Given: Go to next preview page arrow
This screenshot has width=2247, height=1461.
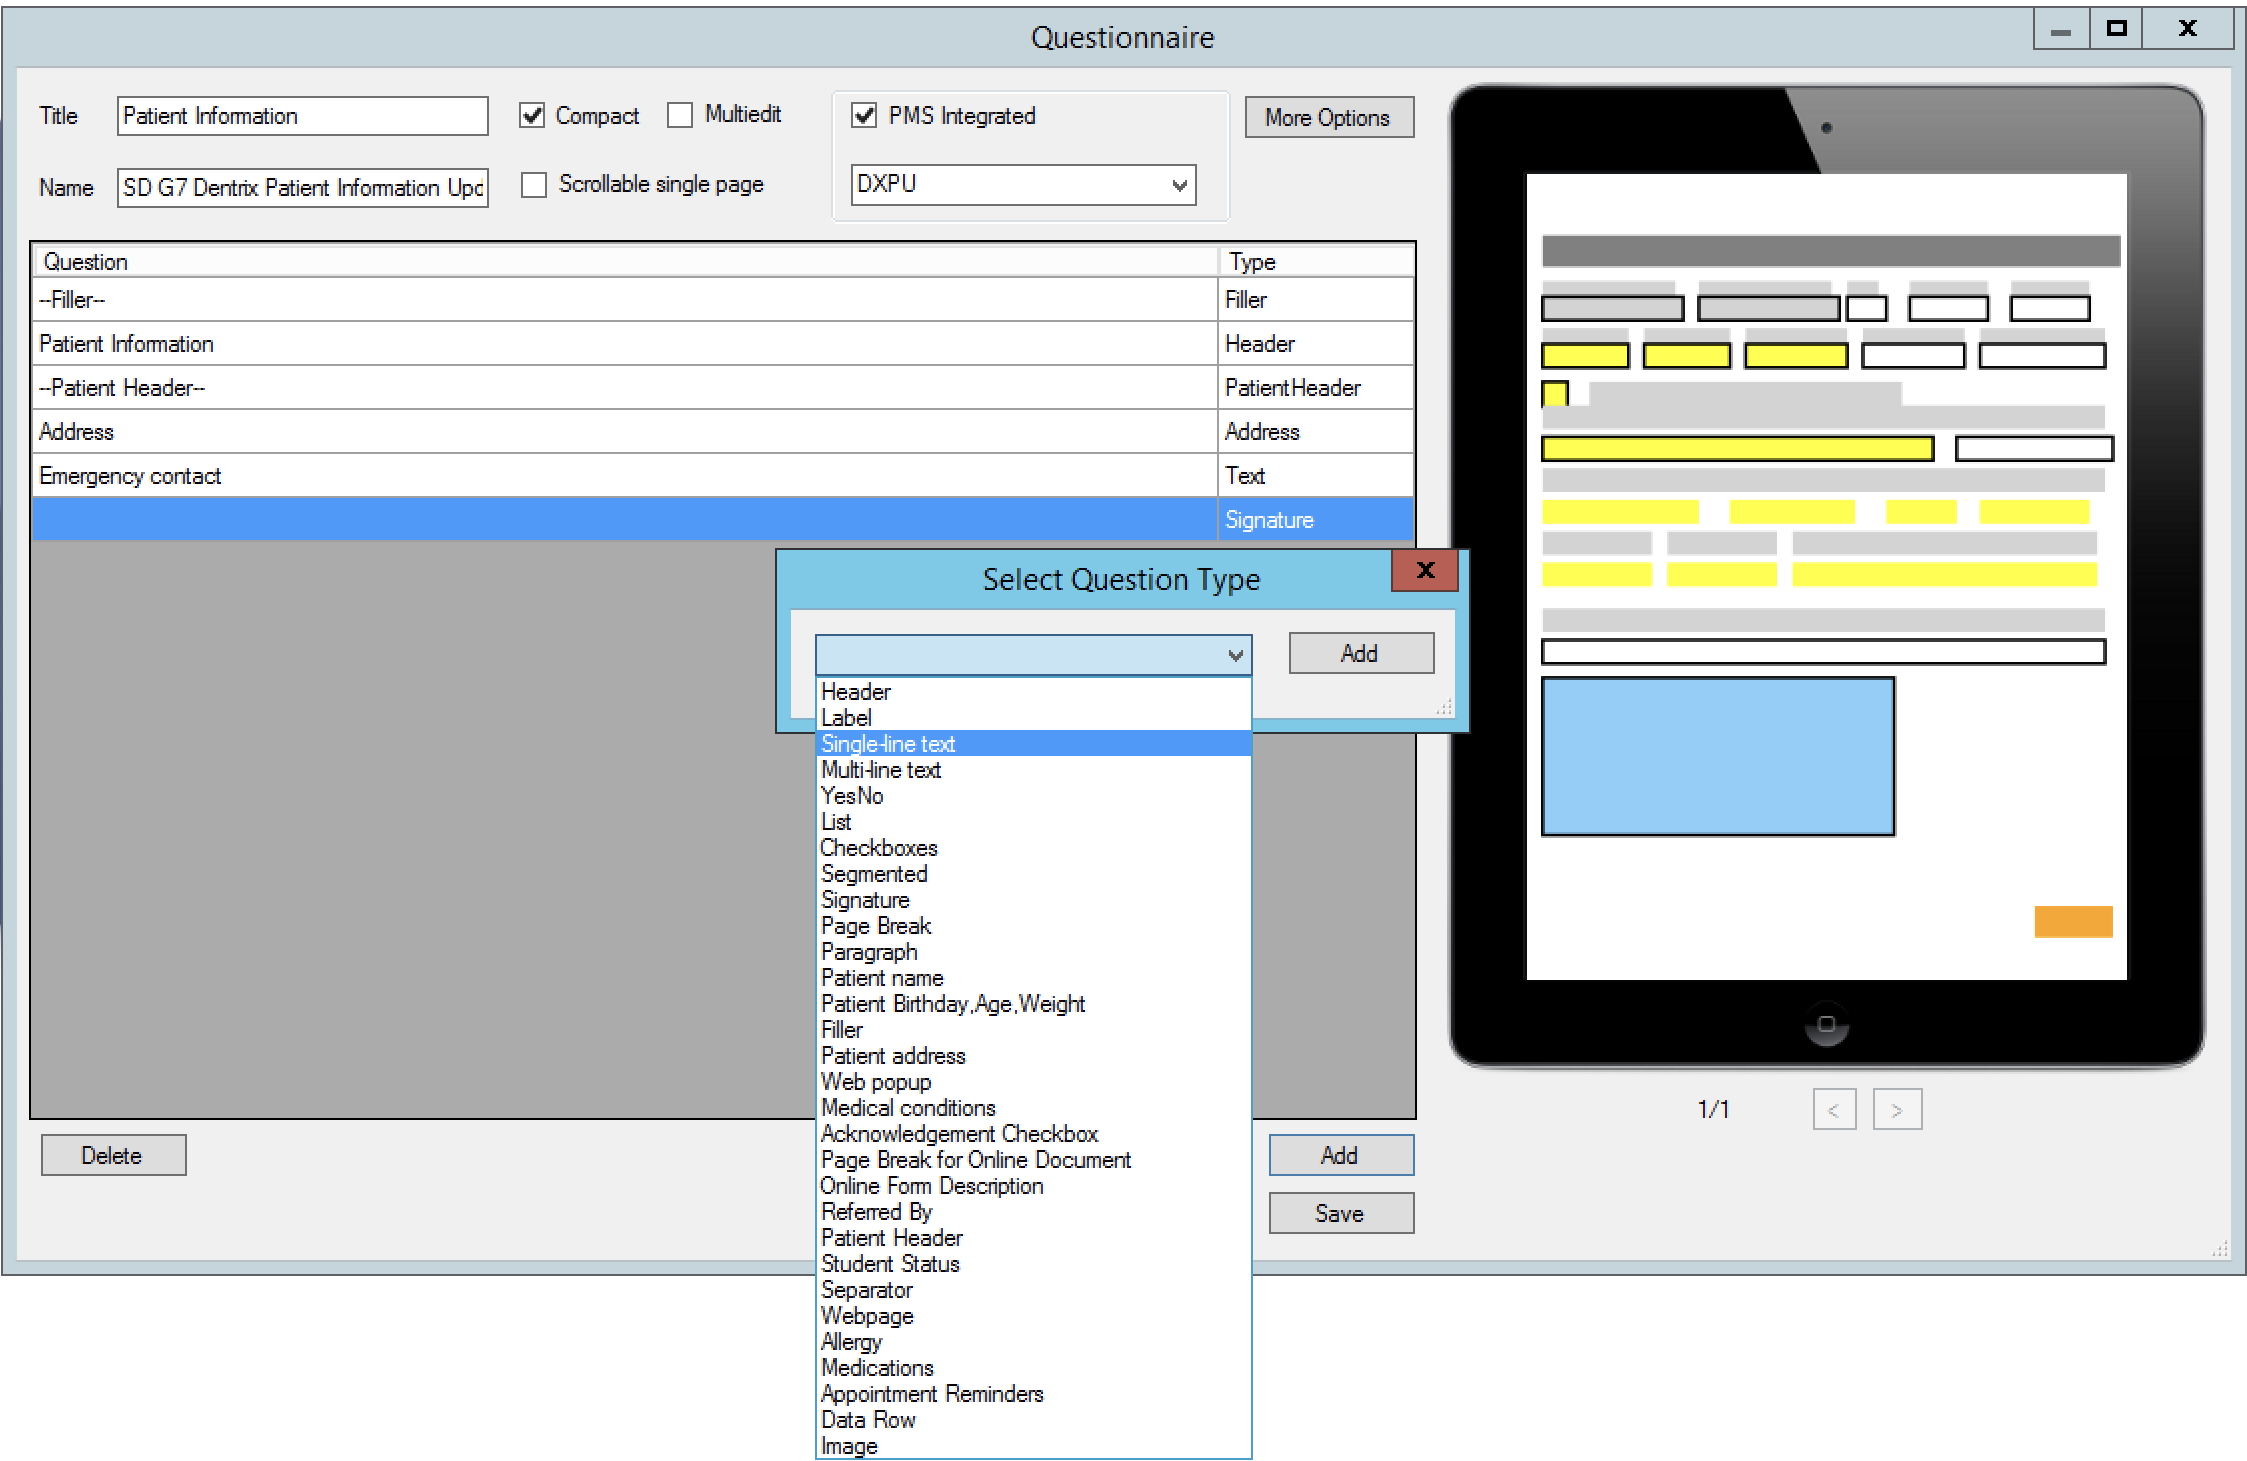Looking at the screenshot, I should pos(1896,1109).
